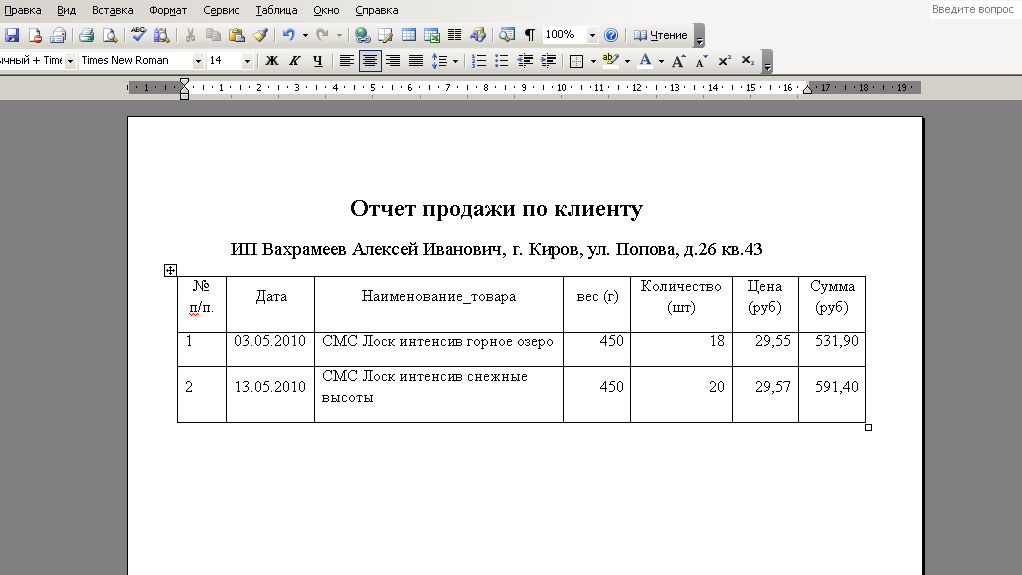The width and height of the screenshot is (1022, 575).
Task: Start a bulleted list
Action: pyautogui.click(x=501, y=61)
